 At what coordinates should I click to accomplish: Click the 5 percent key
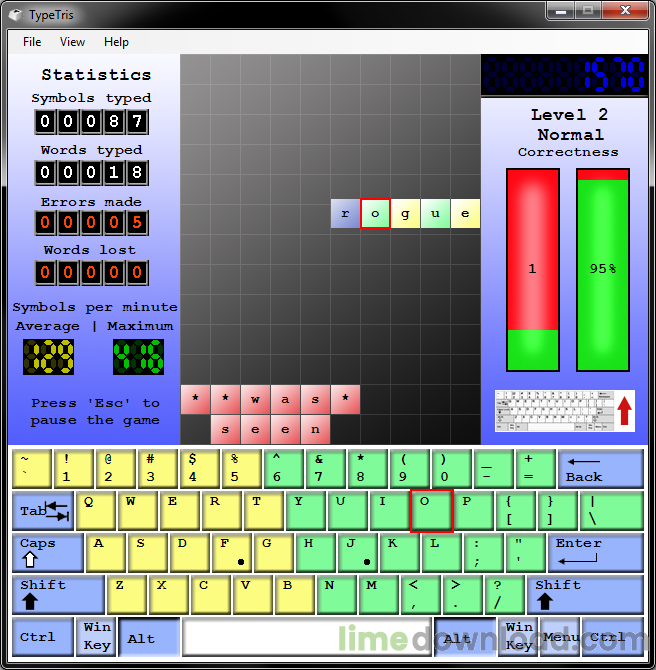[241, 469]
